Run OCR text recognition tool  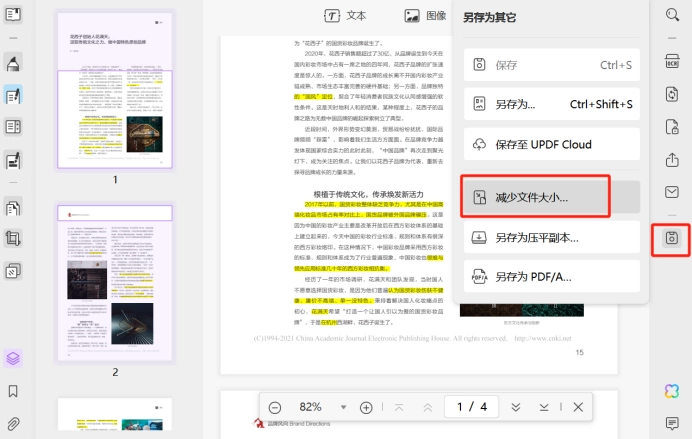[x=672, y=61]
